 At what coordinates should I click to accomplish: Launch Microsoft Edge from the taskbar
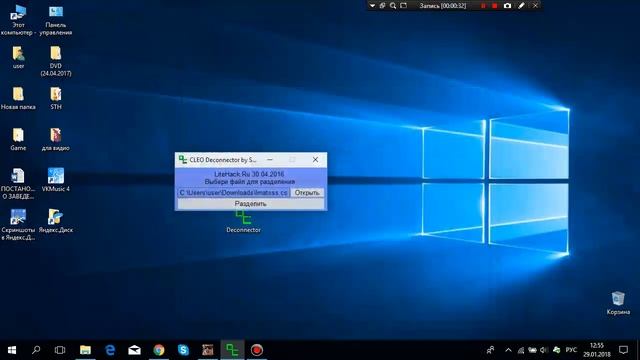[x=110, y=350]
